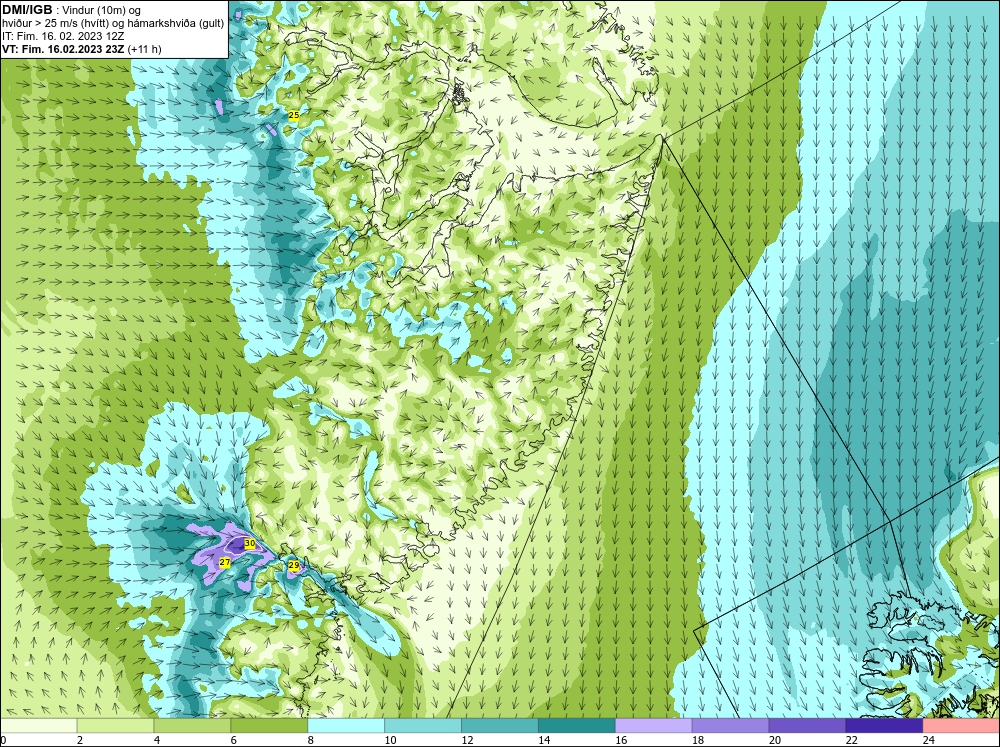Viewport: 1000px width, 747px height.
Task: Click the 8–10 m/s pale cyan legend swatch
Action: 346,726
